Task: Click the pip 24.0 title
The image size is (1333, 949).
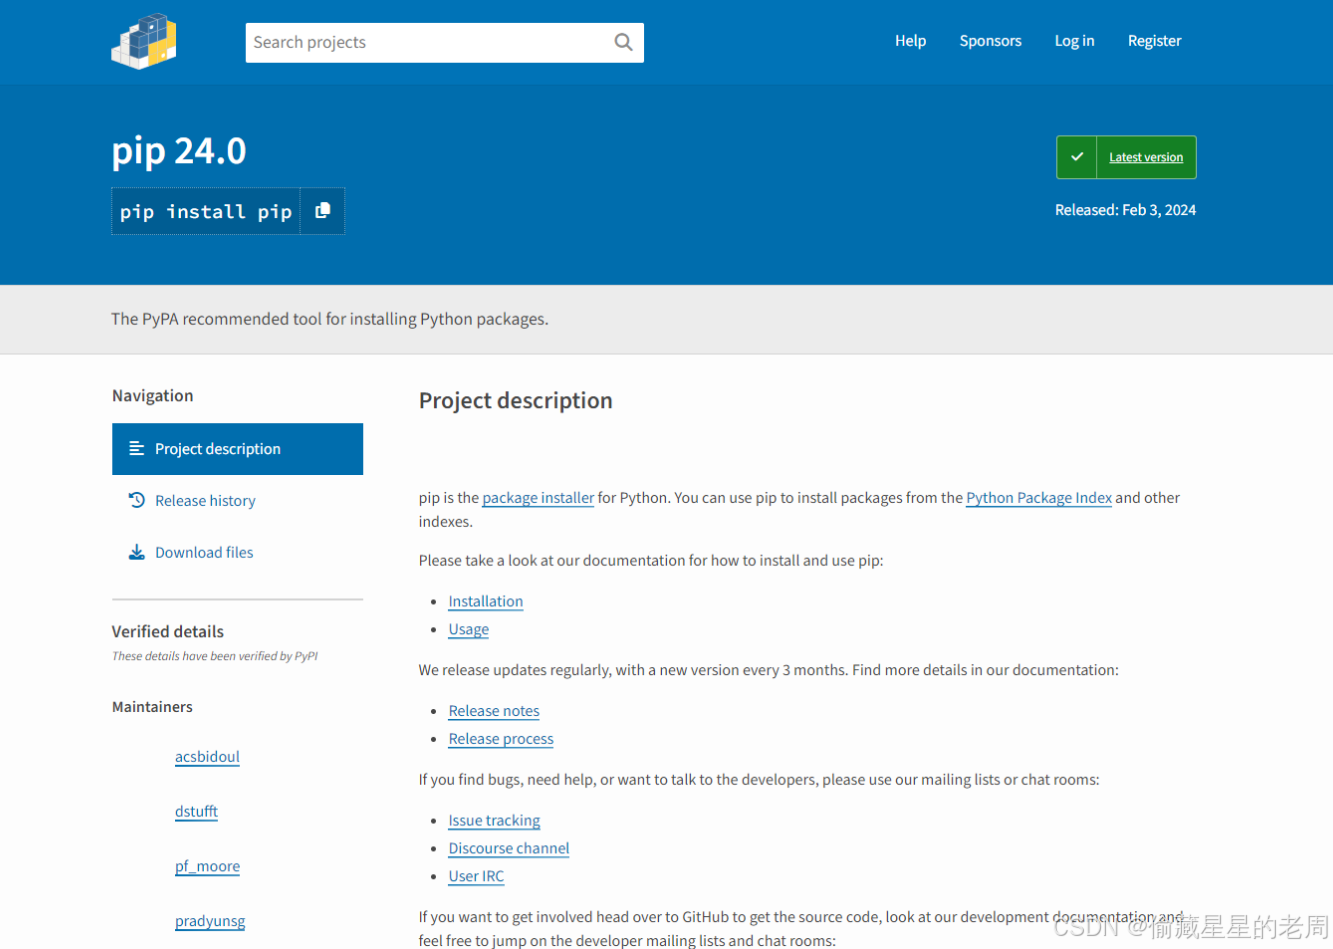Action: pos(179,151)
